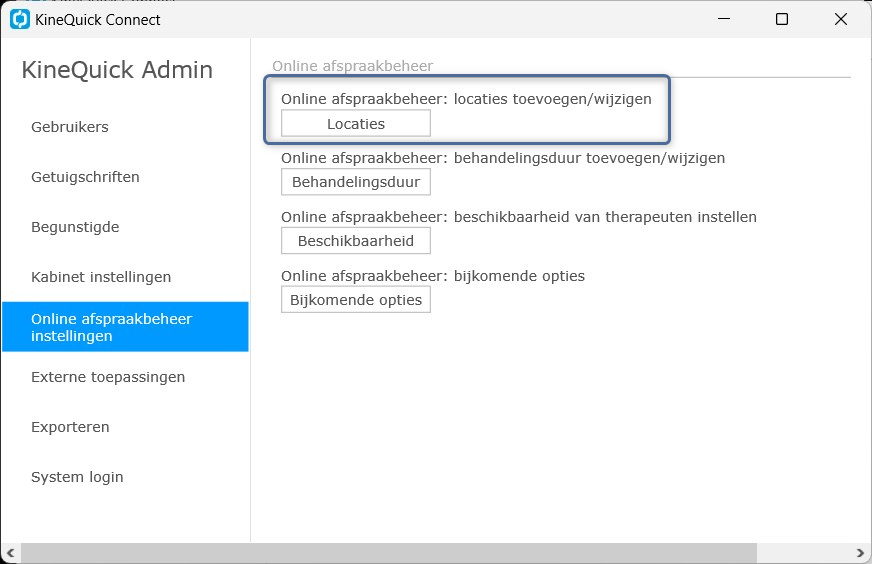Screen dimensions: 872x564
Task: Go to Begunstigde settings
Action: pos(125,227)
